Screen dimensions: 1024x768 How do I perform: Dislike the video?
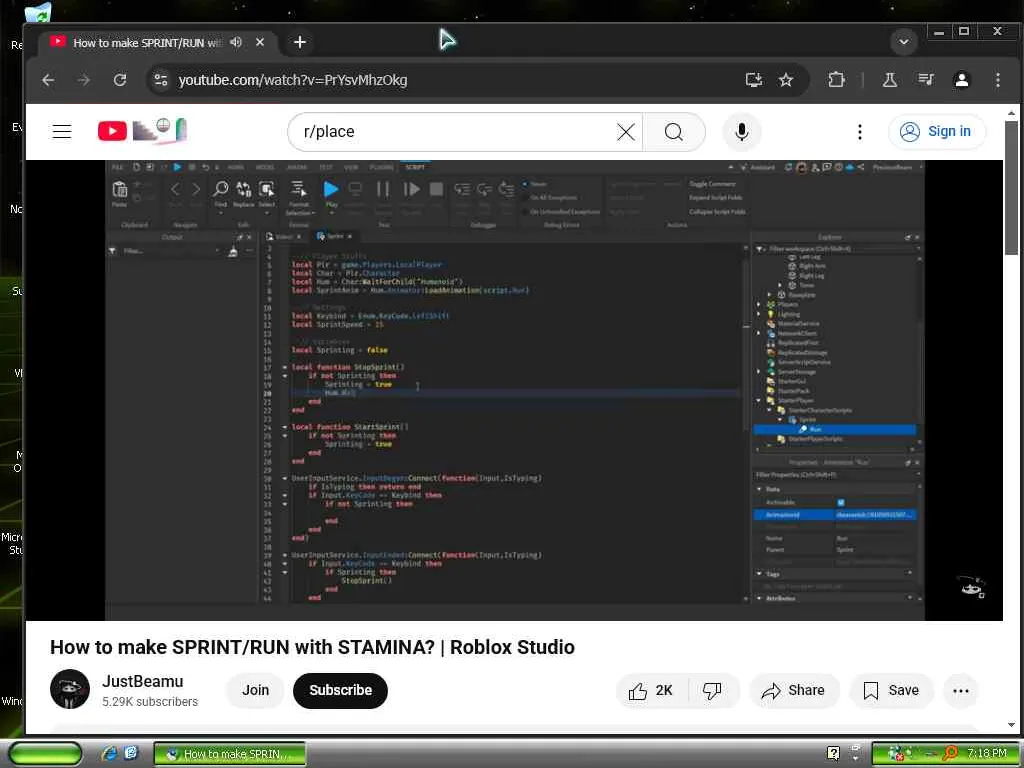[x=712, y=690]
